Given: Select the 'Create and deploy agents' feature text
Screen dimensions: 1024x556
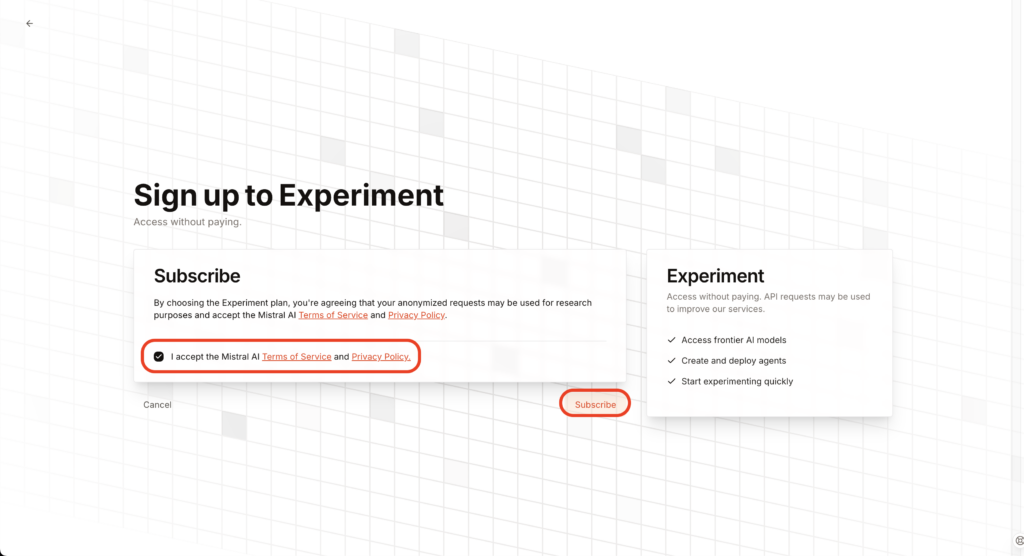Looking at the screenshot, I should tap(733, 361).
